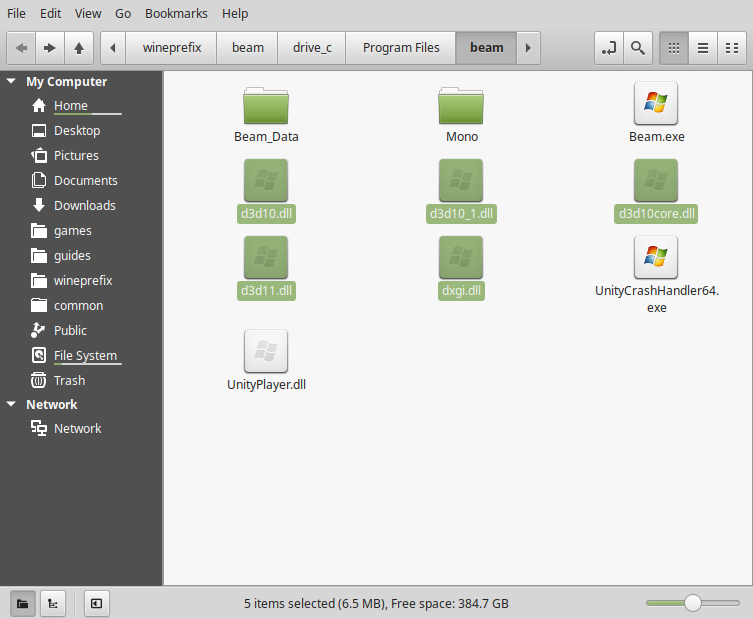The width and height of the screenshot is (753, 619).
Task: Open the File menu
Action: coord(16,13)
